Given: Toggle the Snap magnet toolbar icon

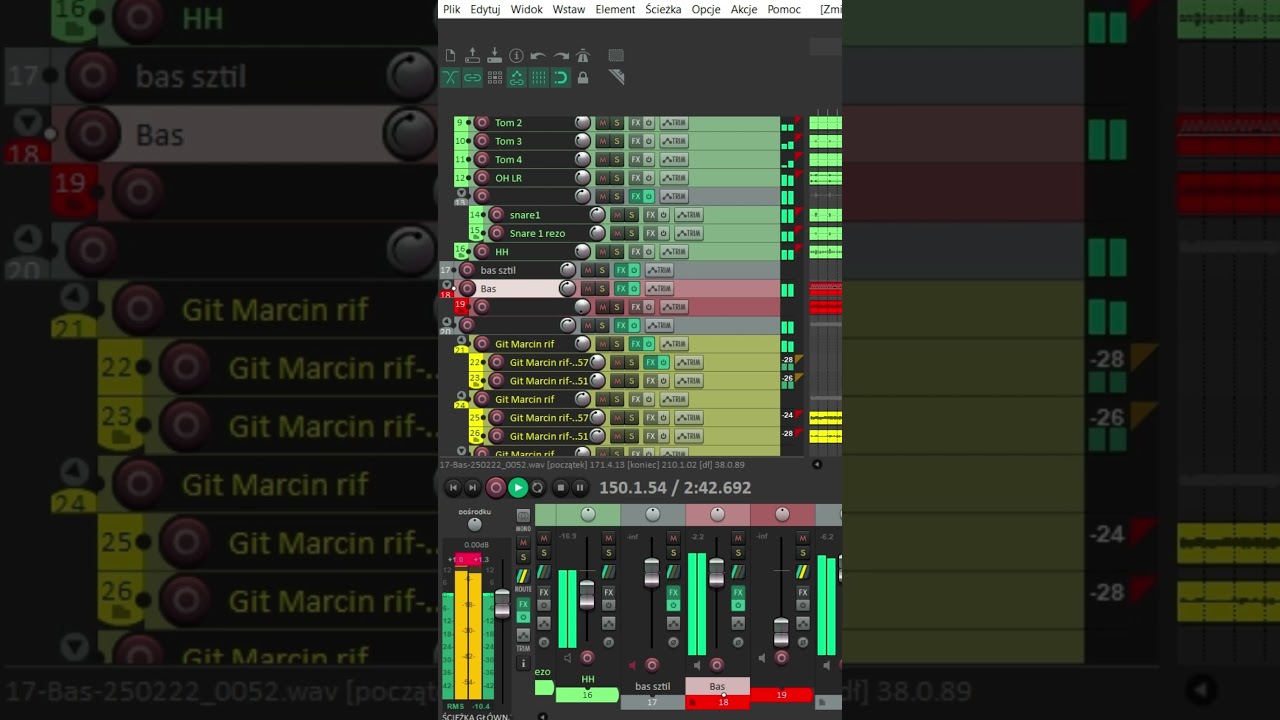Looking at the screenshot, I should click(x=560, y=77).
